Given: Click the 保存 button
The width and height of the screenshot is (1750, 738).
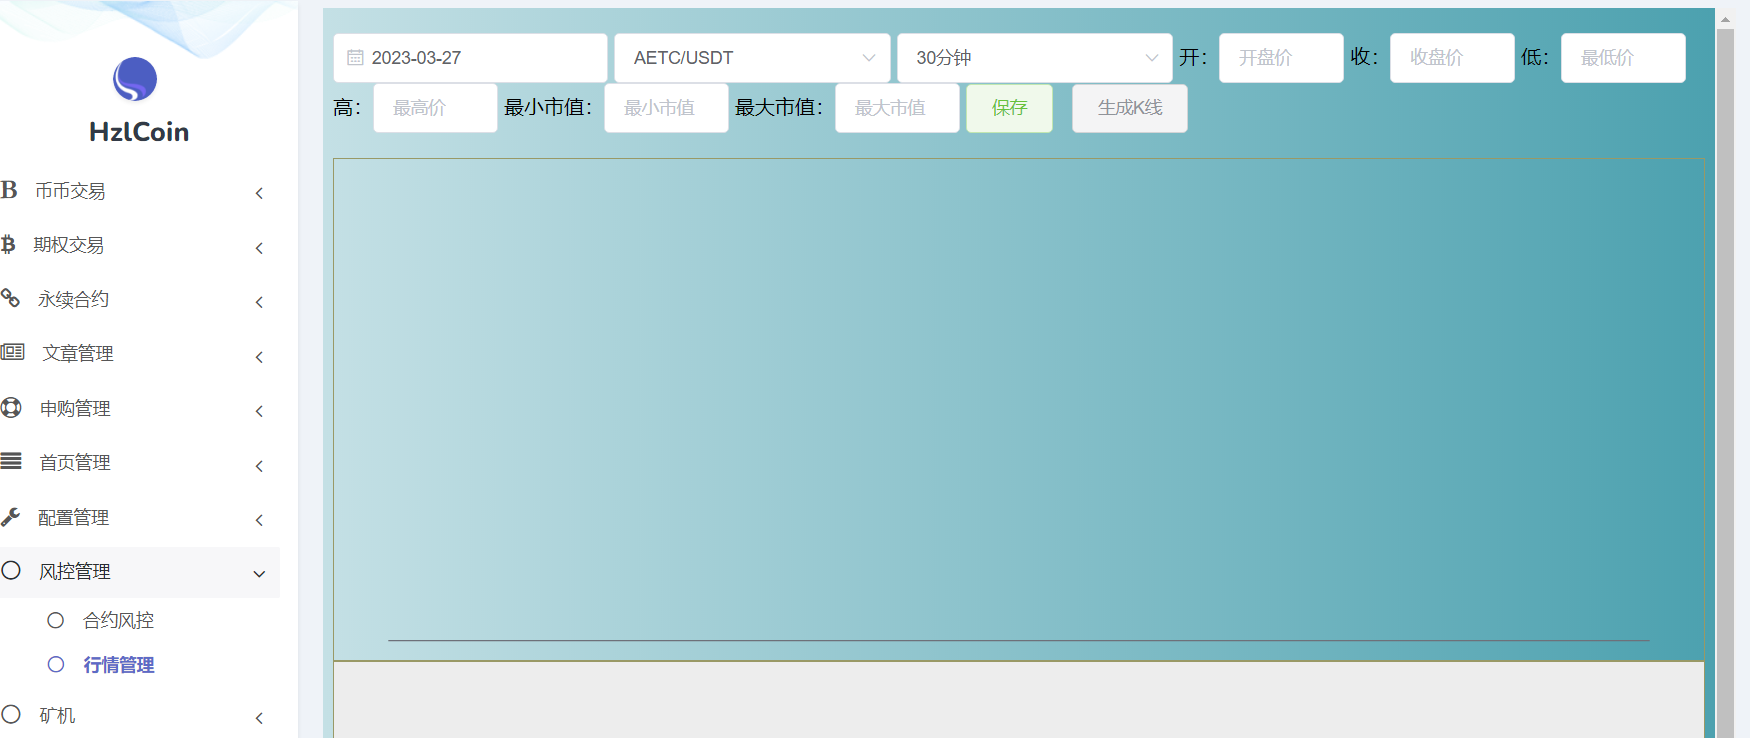Looking at the screenshot, I should tap(1009, 108).
